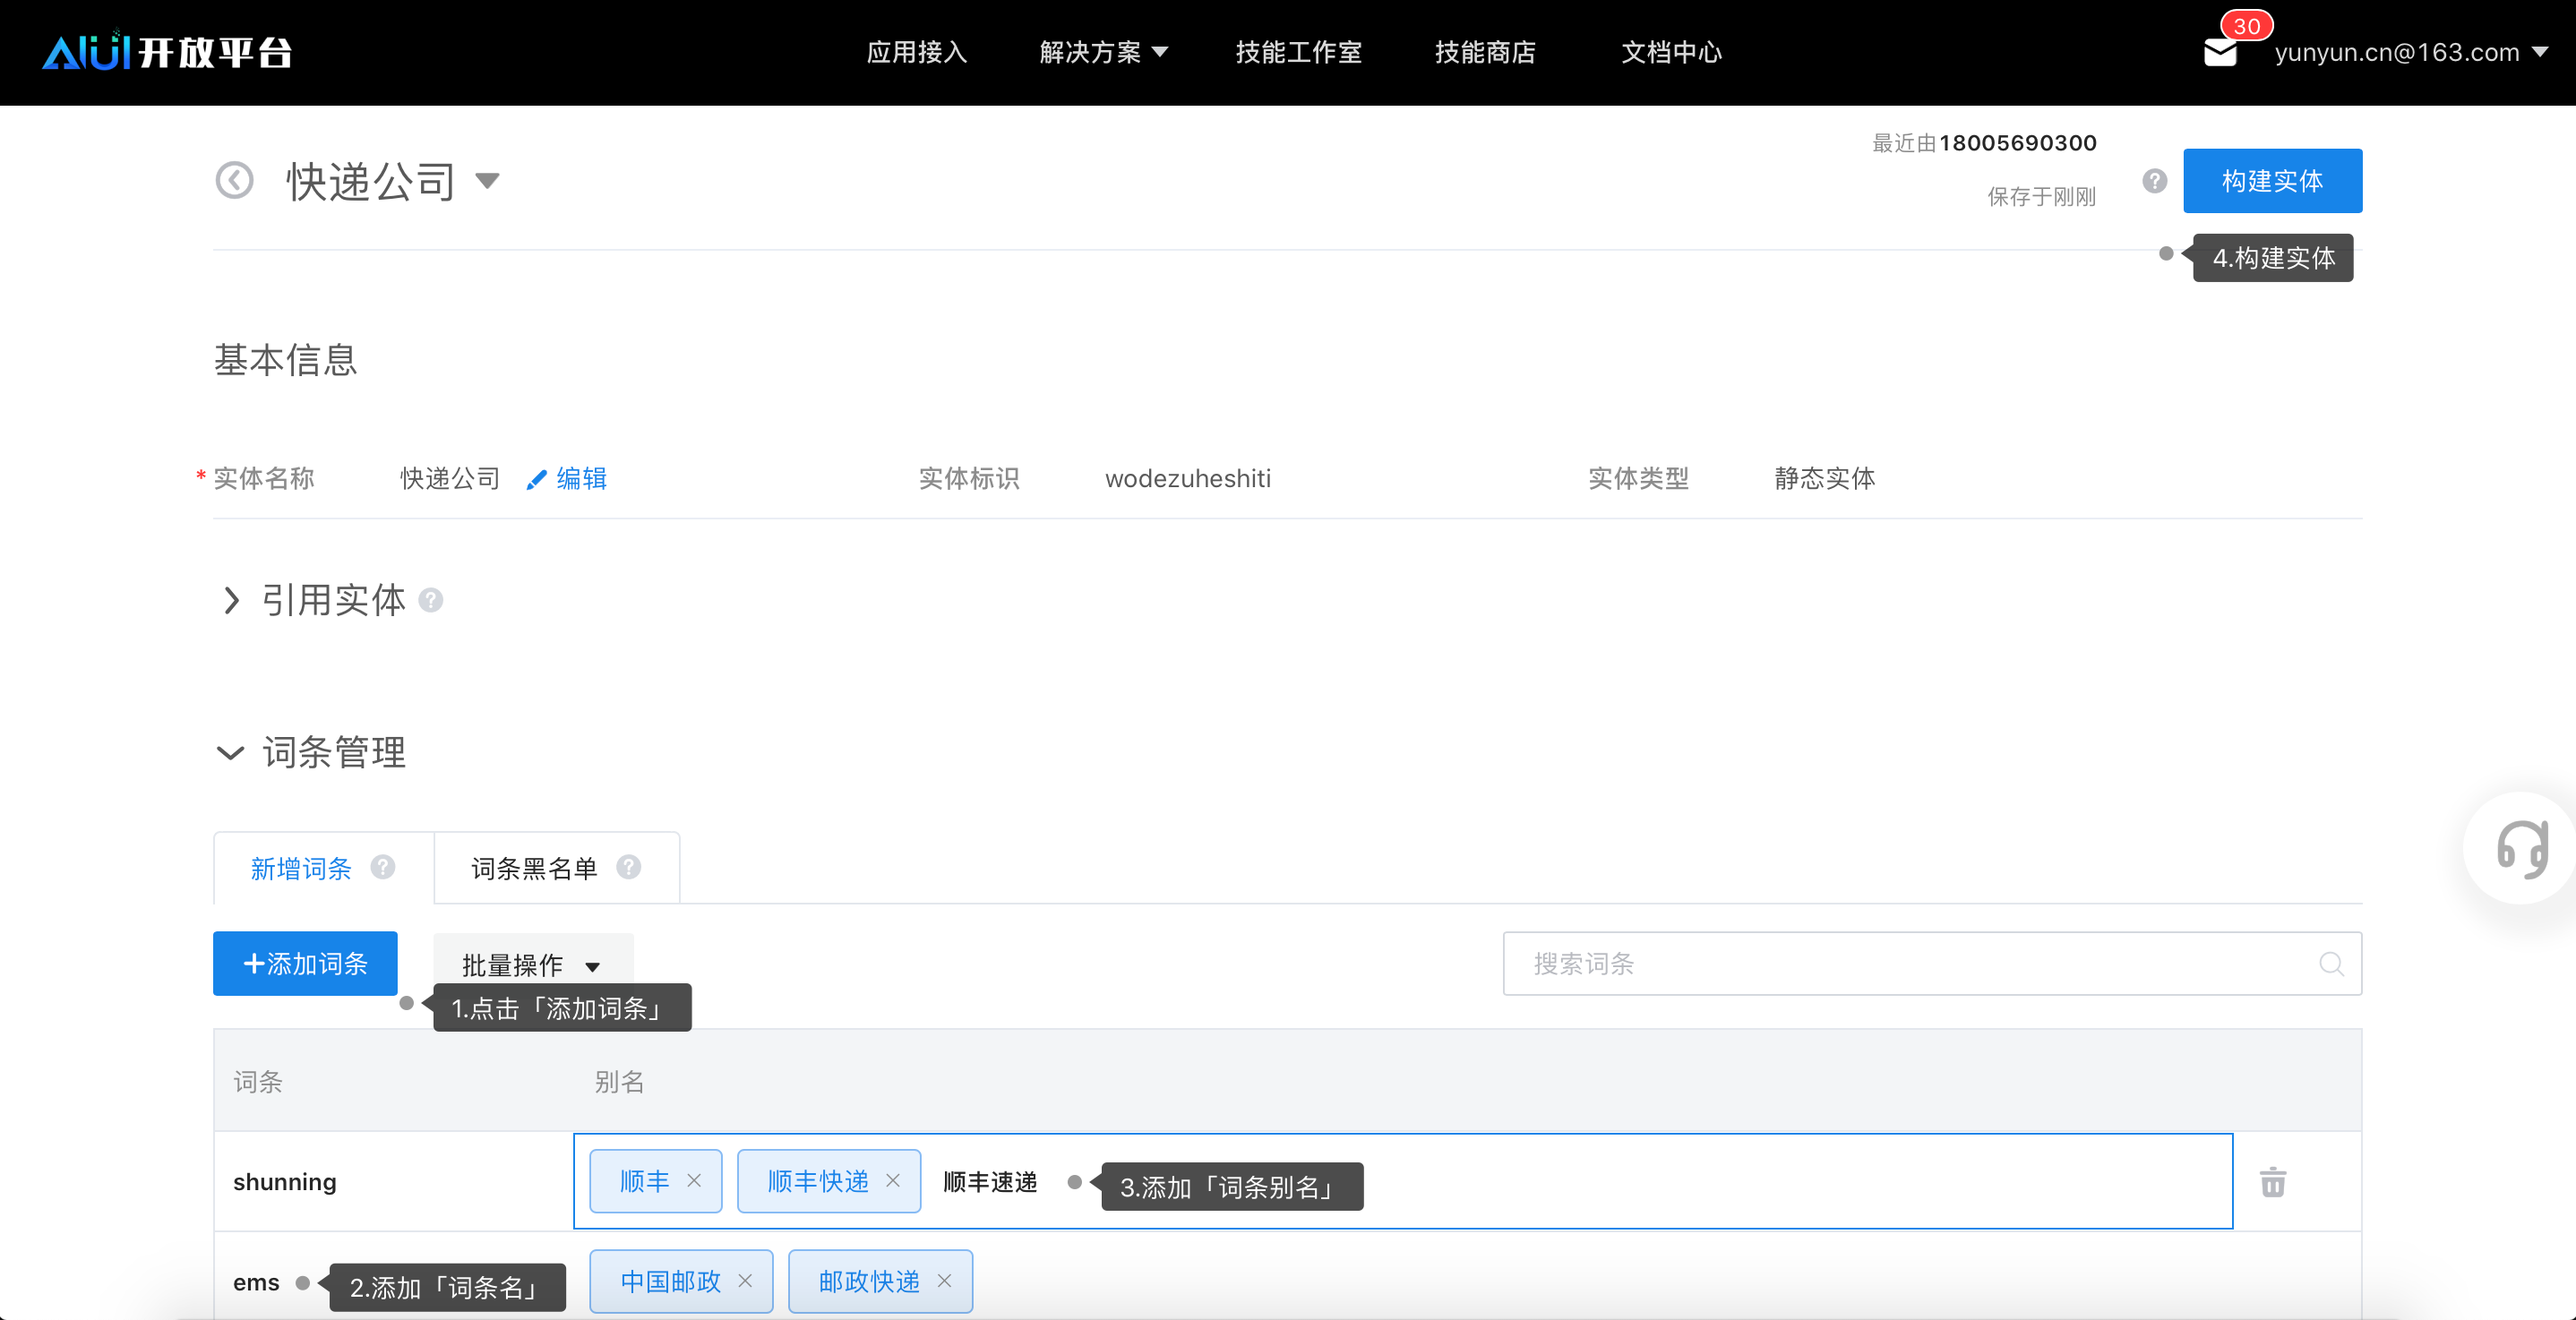The height and width of the screenshot is (1320, 2576).
Task: Click the pencil edit icon next to 编辑
Action: pyautogui.click(x=536, y=480)
